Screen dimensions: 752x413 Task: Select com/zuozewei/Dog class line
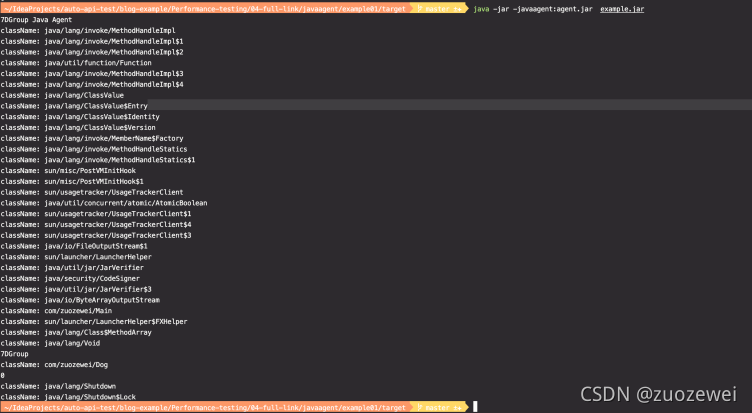click(x=54, y=365)
